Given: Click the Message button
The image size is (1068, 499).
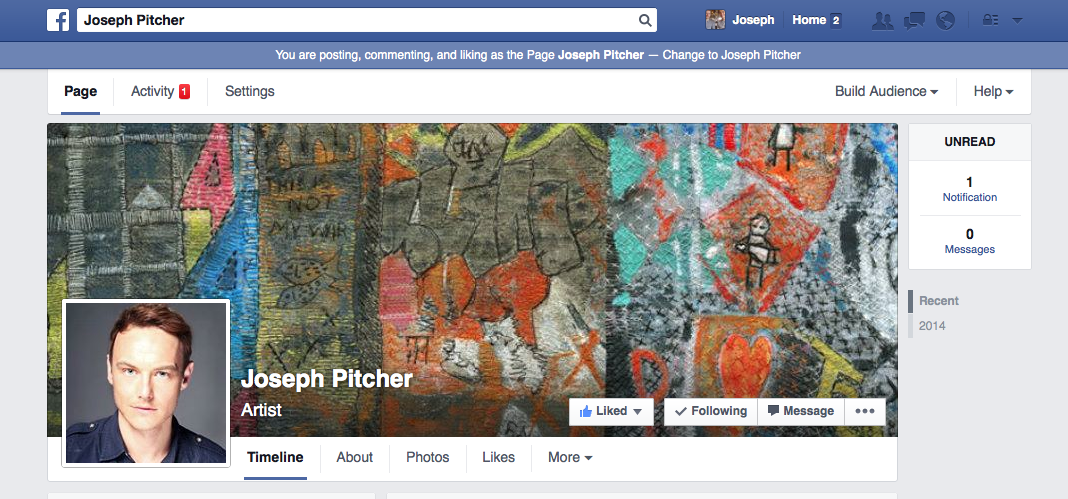Looking at the screenshot, I should point(801,411).
